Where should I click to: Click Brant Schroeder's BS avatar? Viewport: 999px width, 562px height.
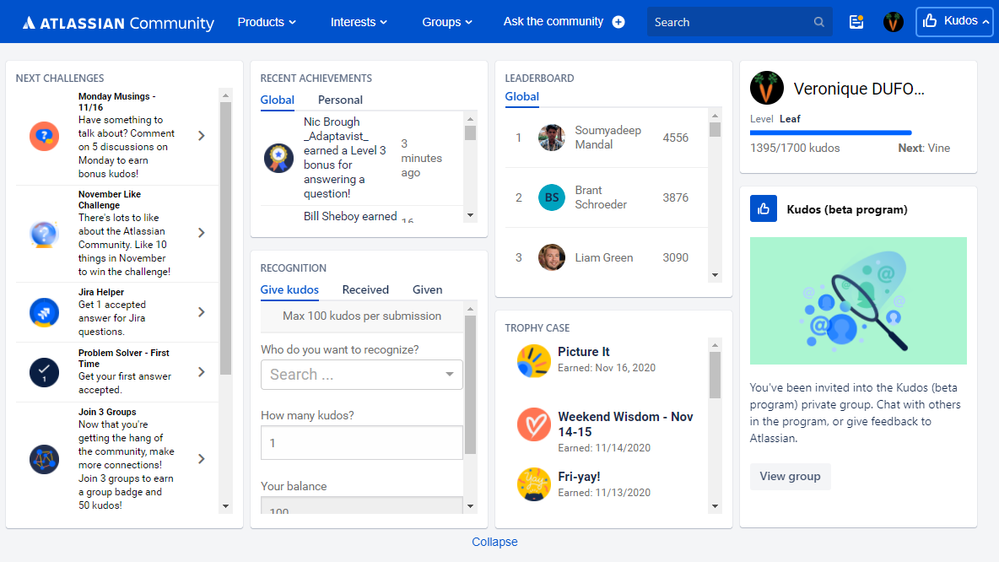point(551,198)
